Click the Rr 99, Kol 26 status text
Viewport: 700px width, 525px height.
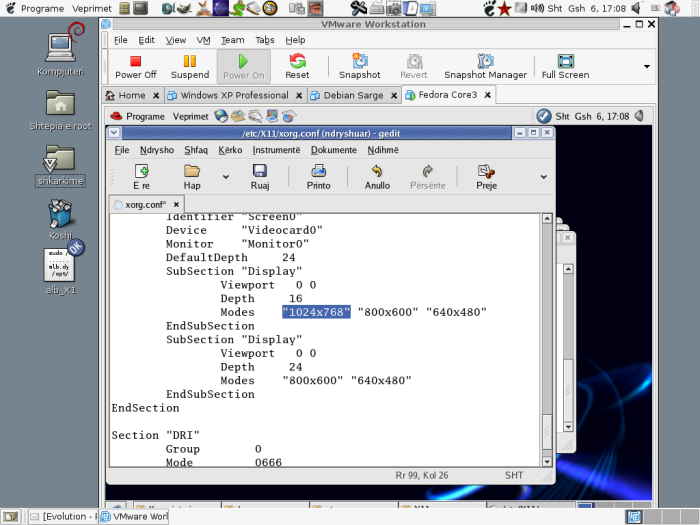pyautogui.click(x=422, y=475)
